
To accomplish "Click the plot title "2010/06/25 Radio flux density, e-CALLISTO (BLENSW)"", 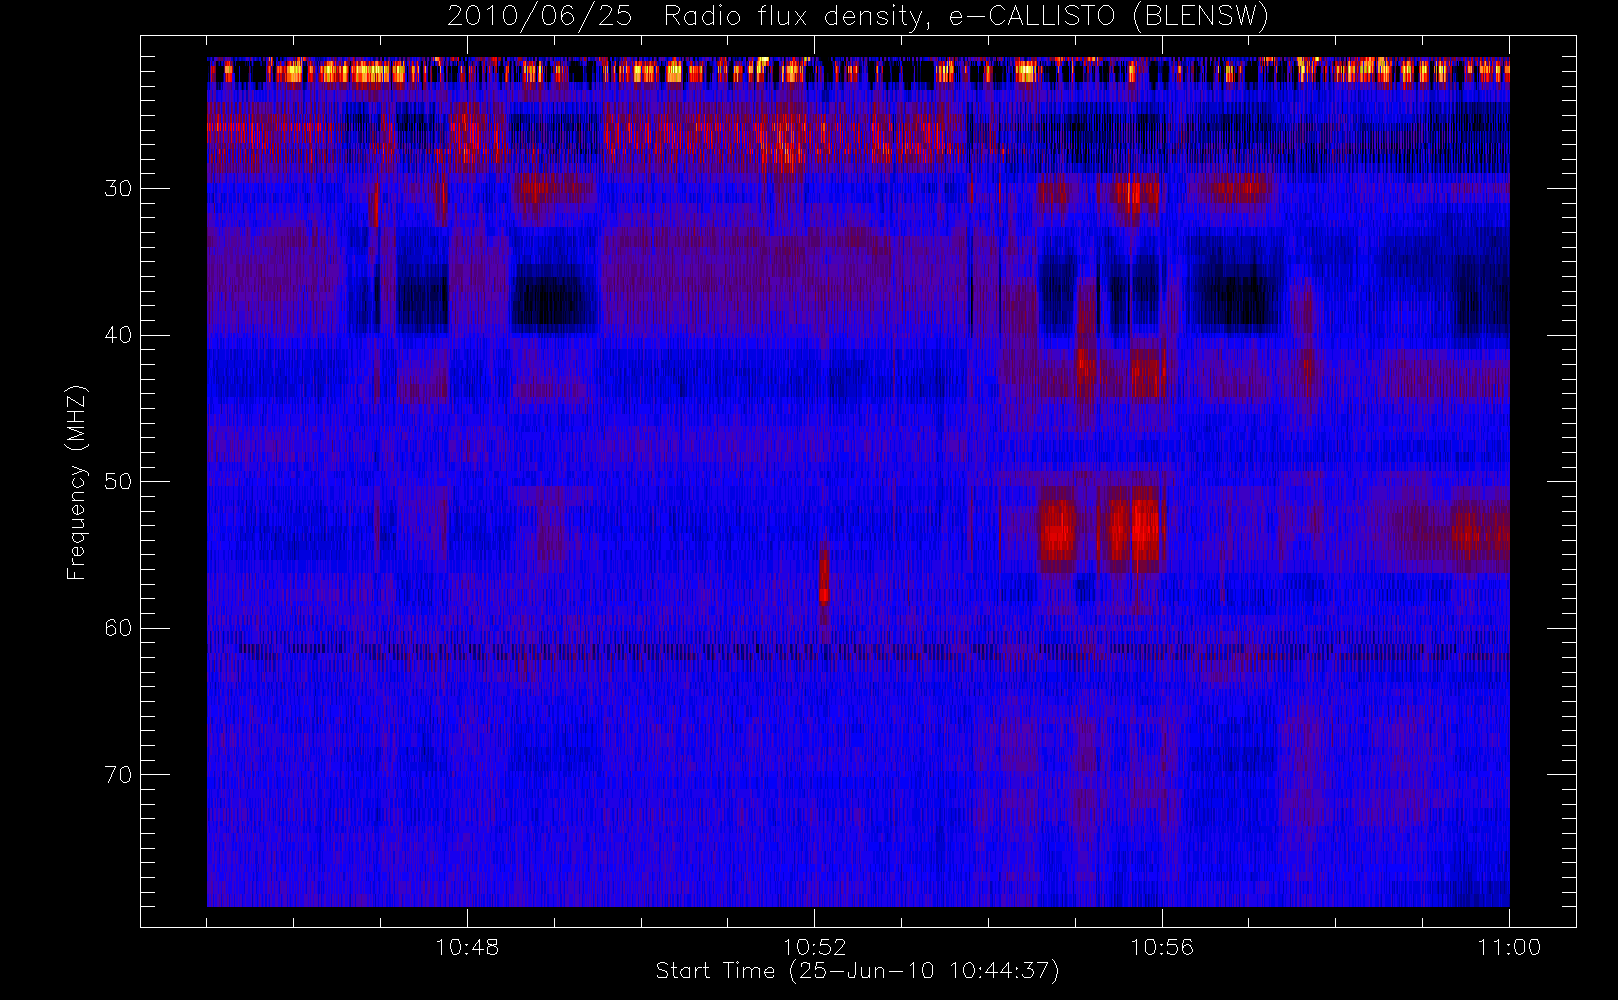I will pos(857,16).
